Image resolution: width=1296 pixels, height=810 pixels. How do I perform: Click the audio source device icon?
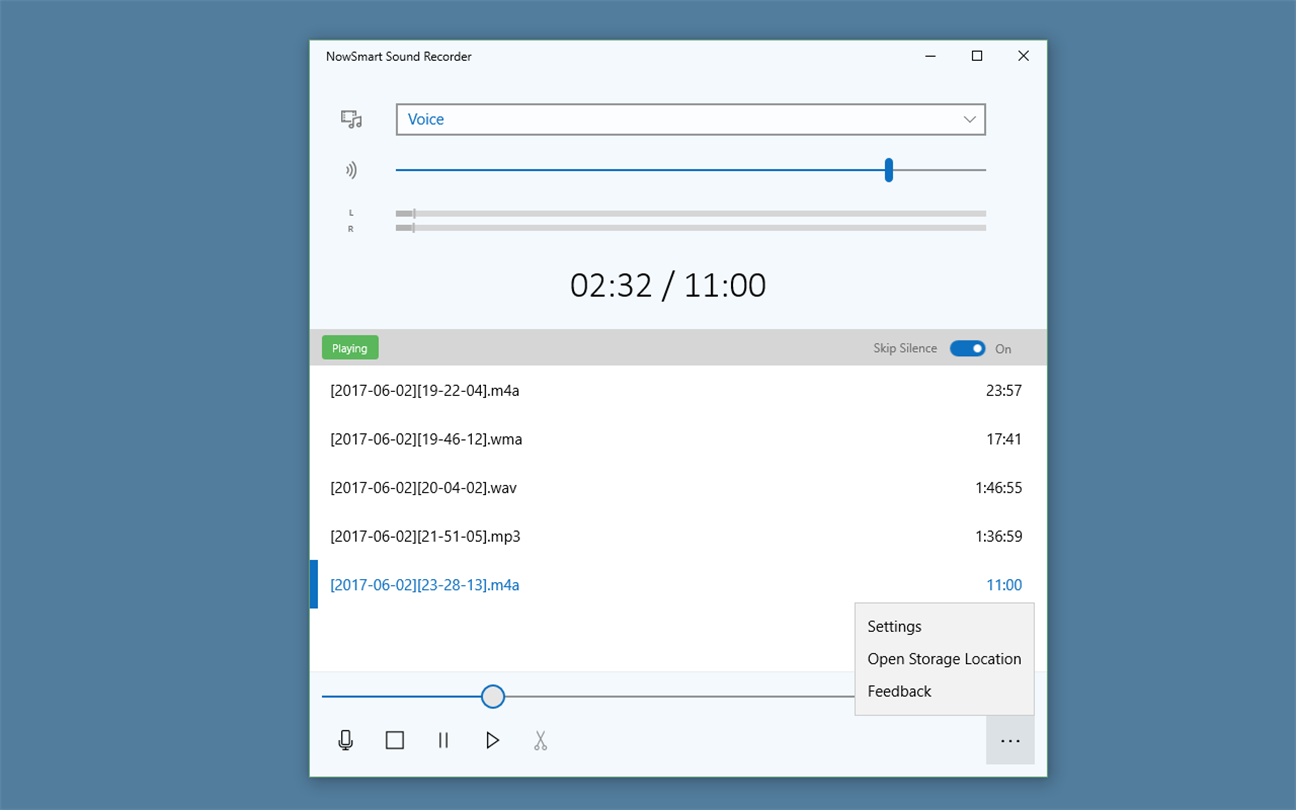[351, 119]
